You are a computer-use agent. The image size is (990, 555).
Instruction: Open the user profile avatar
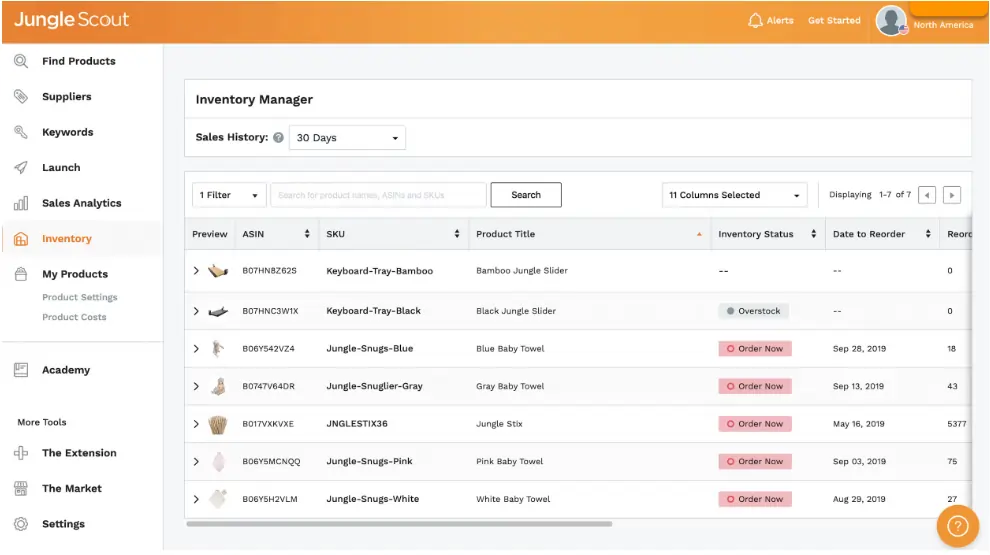click(x=890, y=21)
